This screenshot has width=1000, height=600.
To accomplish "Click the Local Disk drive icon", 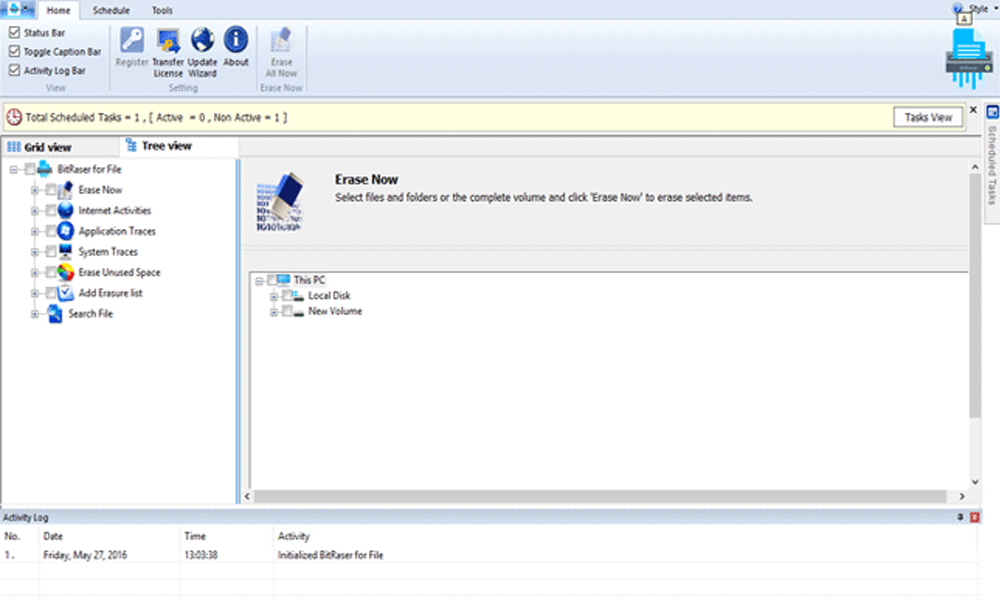I will click(298, 296).
